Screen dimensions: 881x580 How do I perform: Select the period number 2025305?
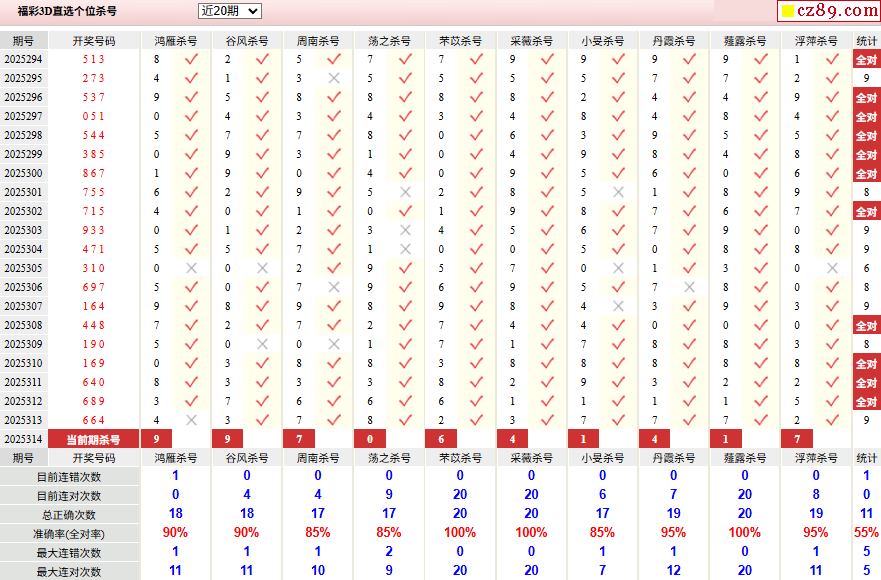(24, 268)
